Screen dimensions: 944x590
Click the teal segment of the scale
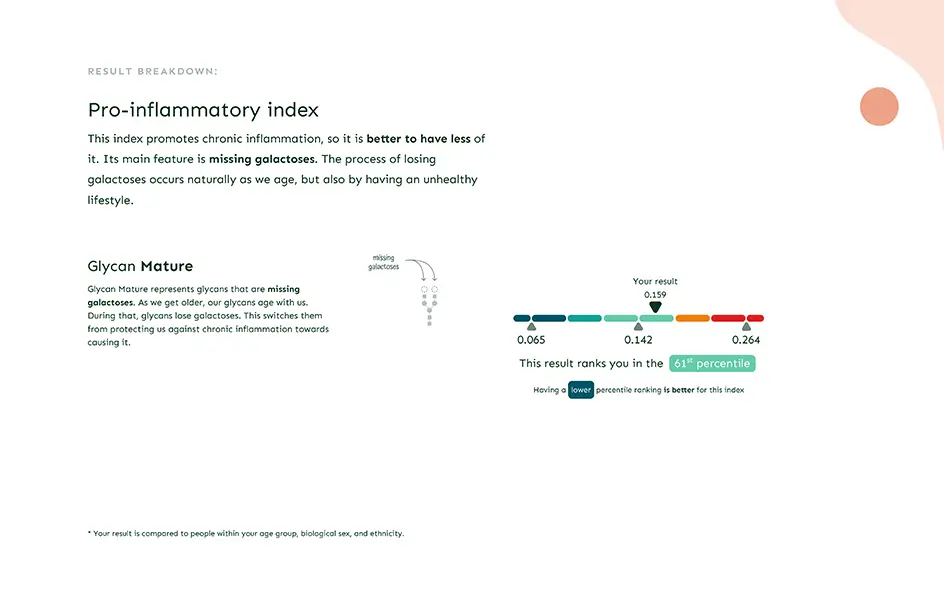pos(585,318)
